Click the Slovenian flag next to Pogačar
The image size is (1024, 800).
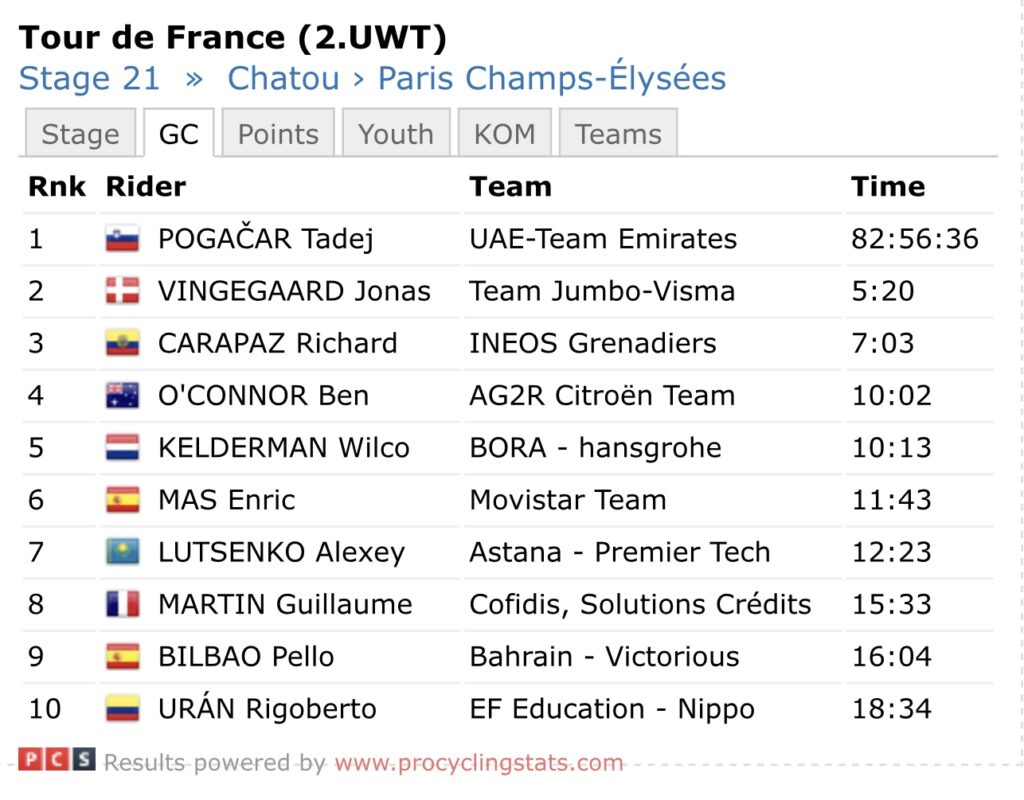(122, 239)
